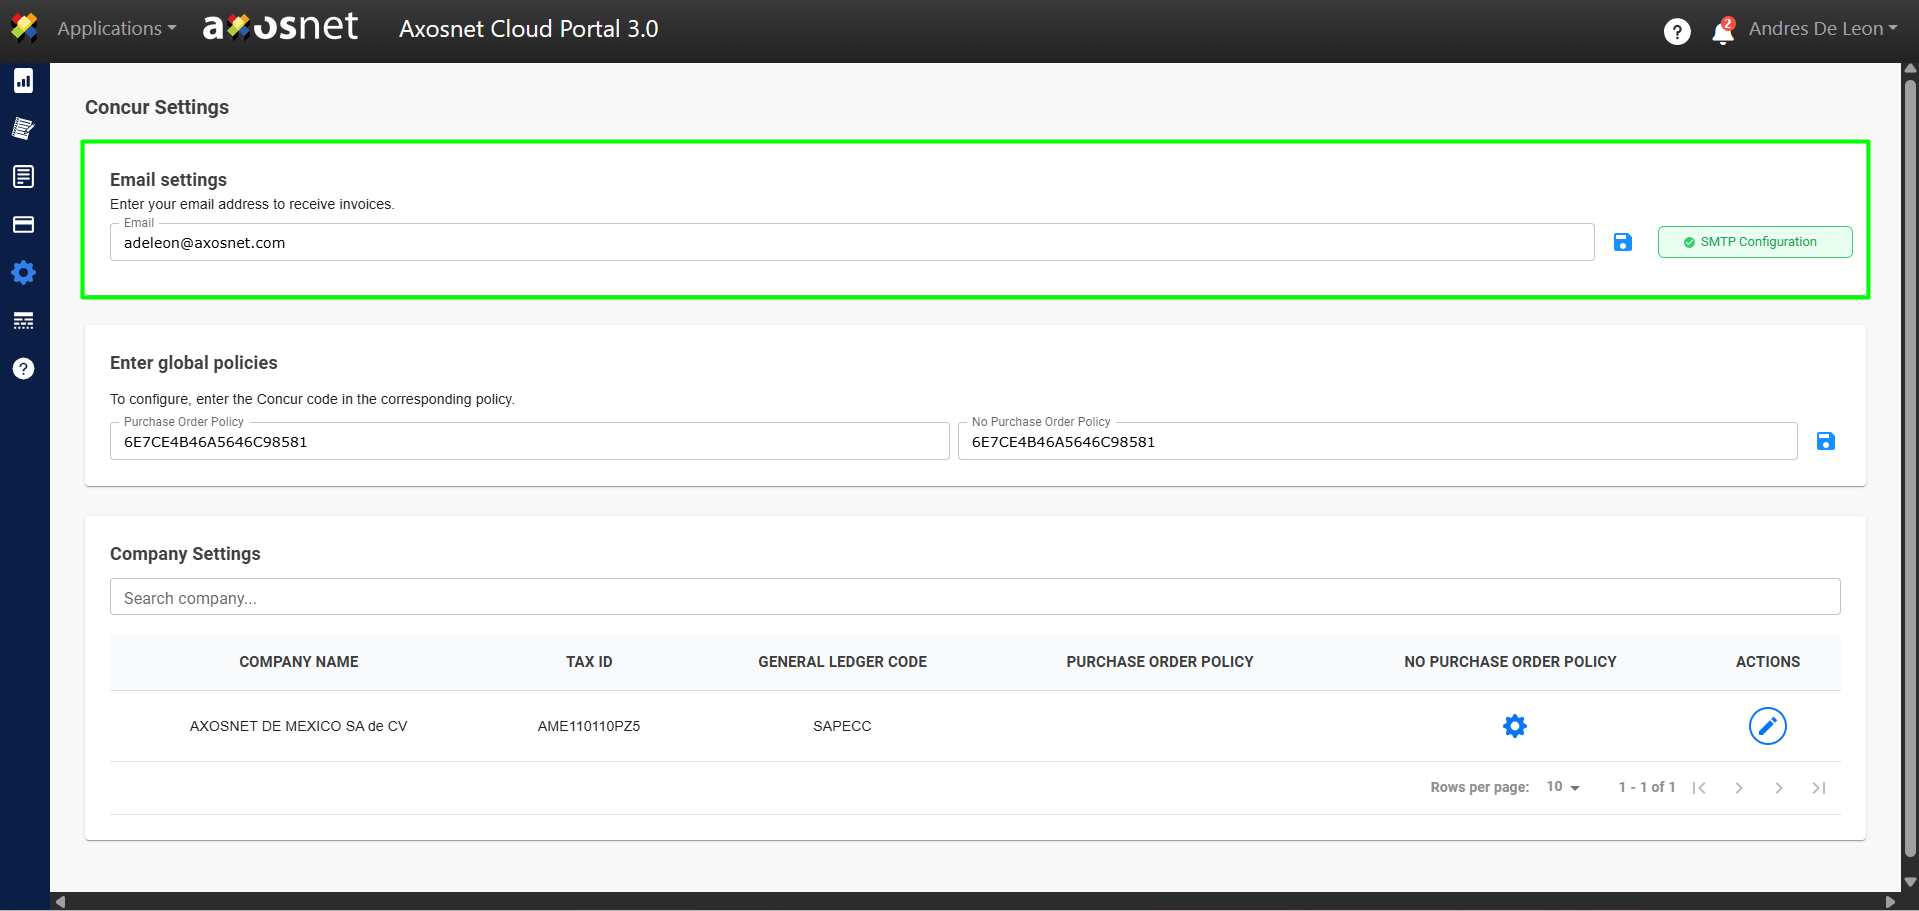Click the NO PURCHASE ORDER POLICY column header

coord(1510,662)
